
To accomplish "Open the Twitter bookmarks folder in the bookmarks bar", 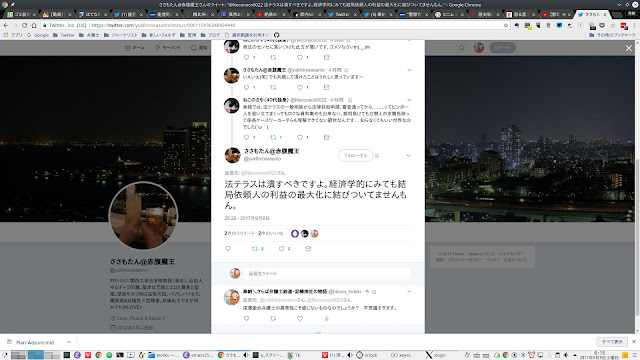I will pos(64,35).
